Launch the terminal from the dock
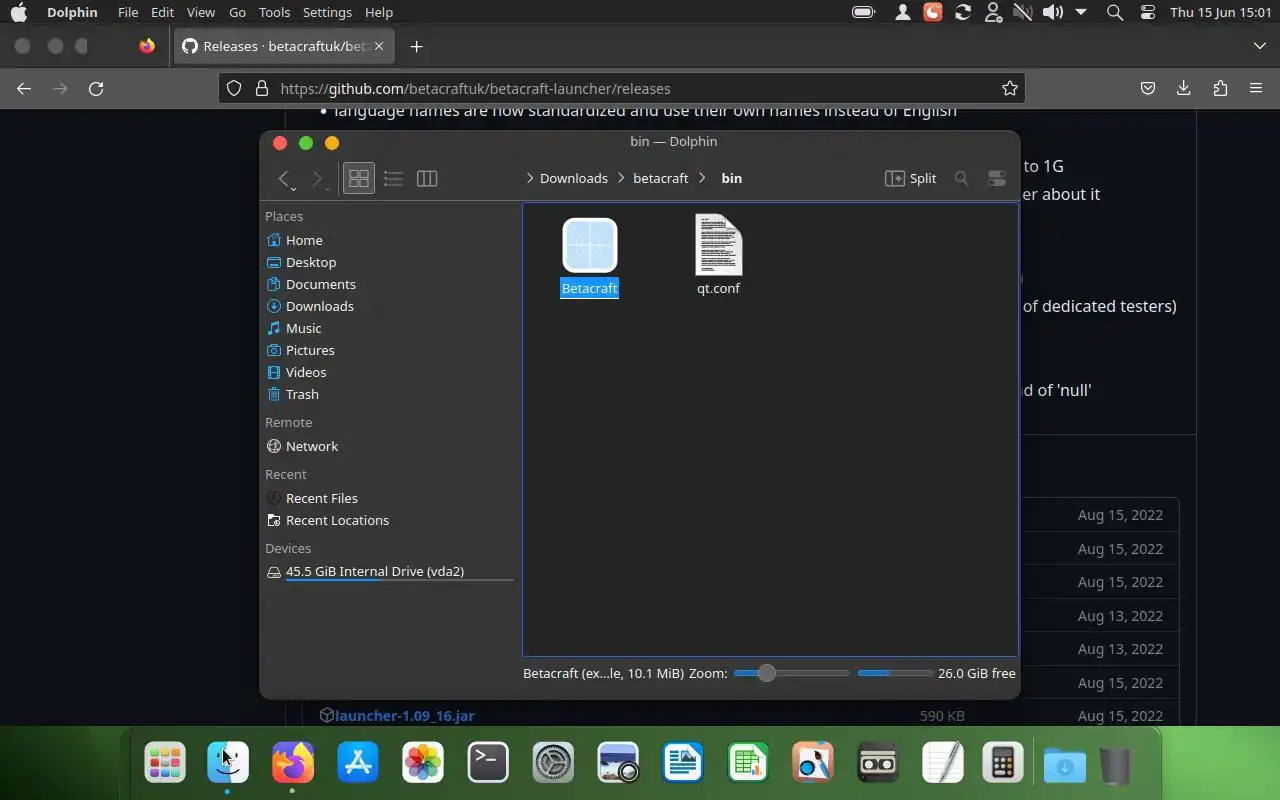 [488, 763]
